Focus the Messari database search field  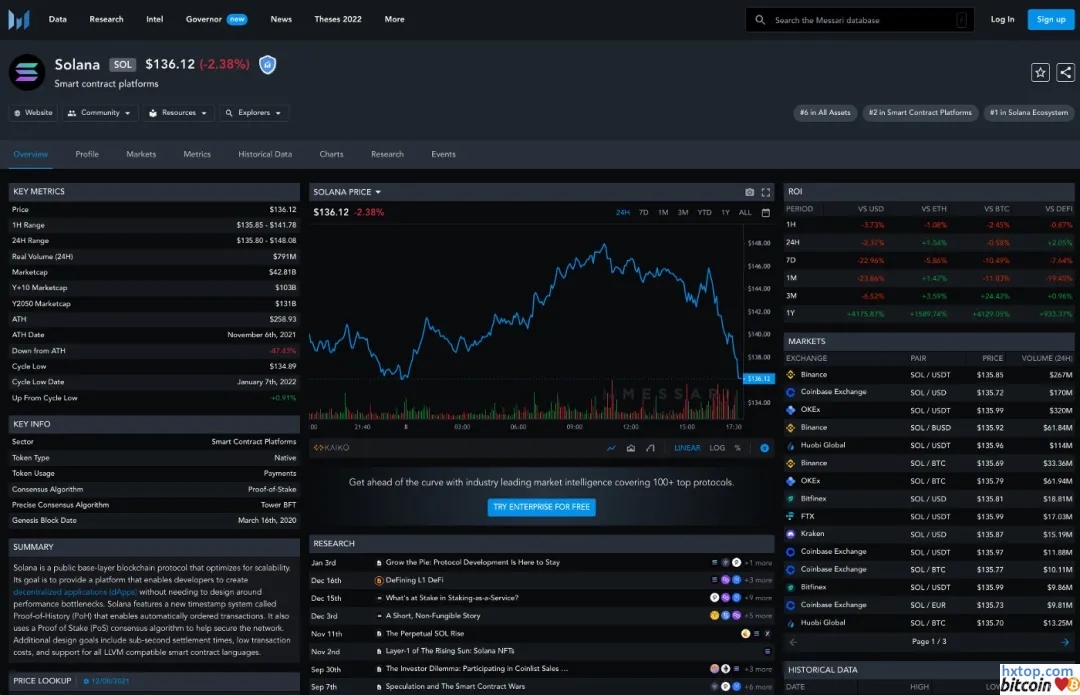[x=860, y=19]
